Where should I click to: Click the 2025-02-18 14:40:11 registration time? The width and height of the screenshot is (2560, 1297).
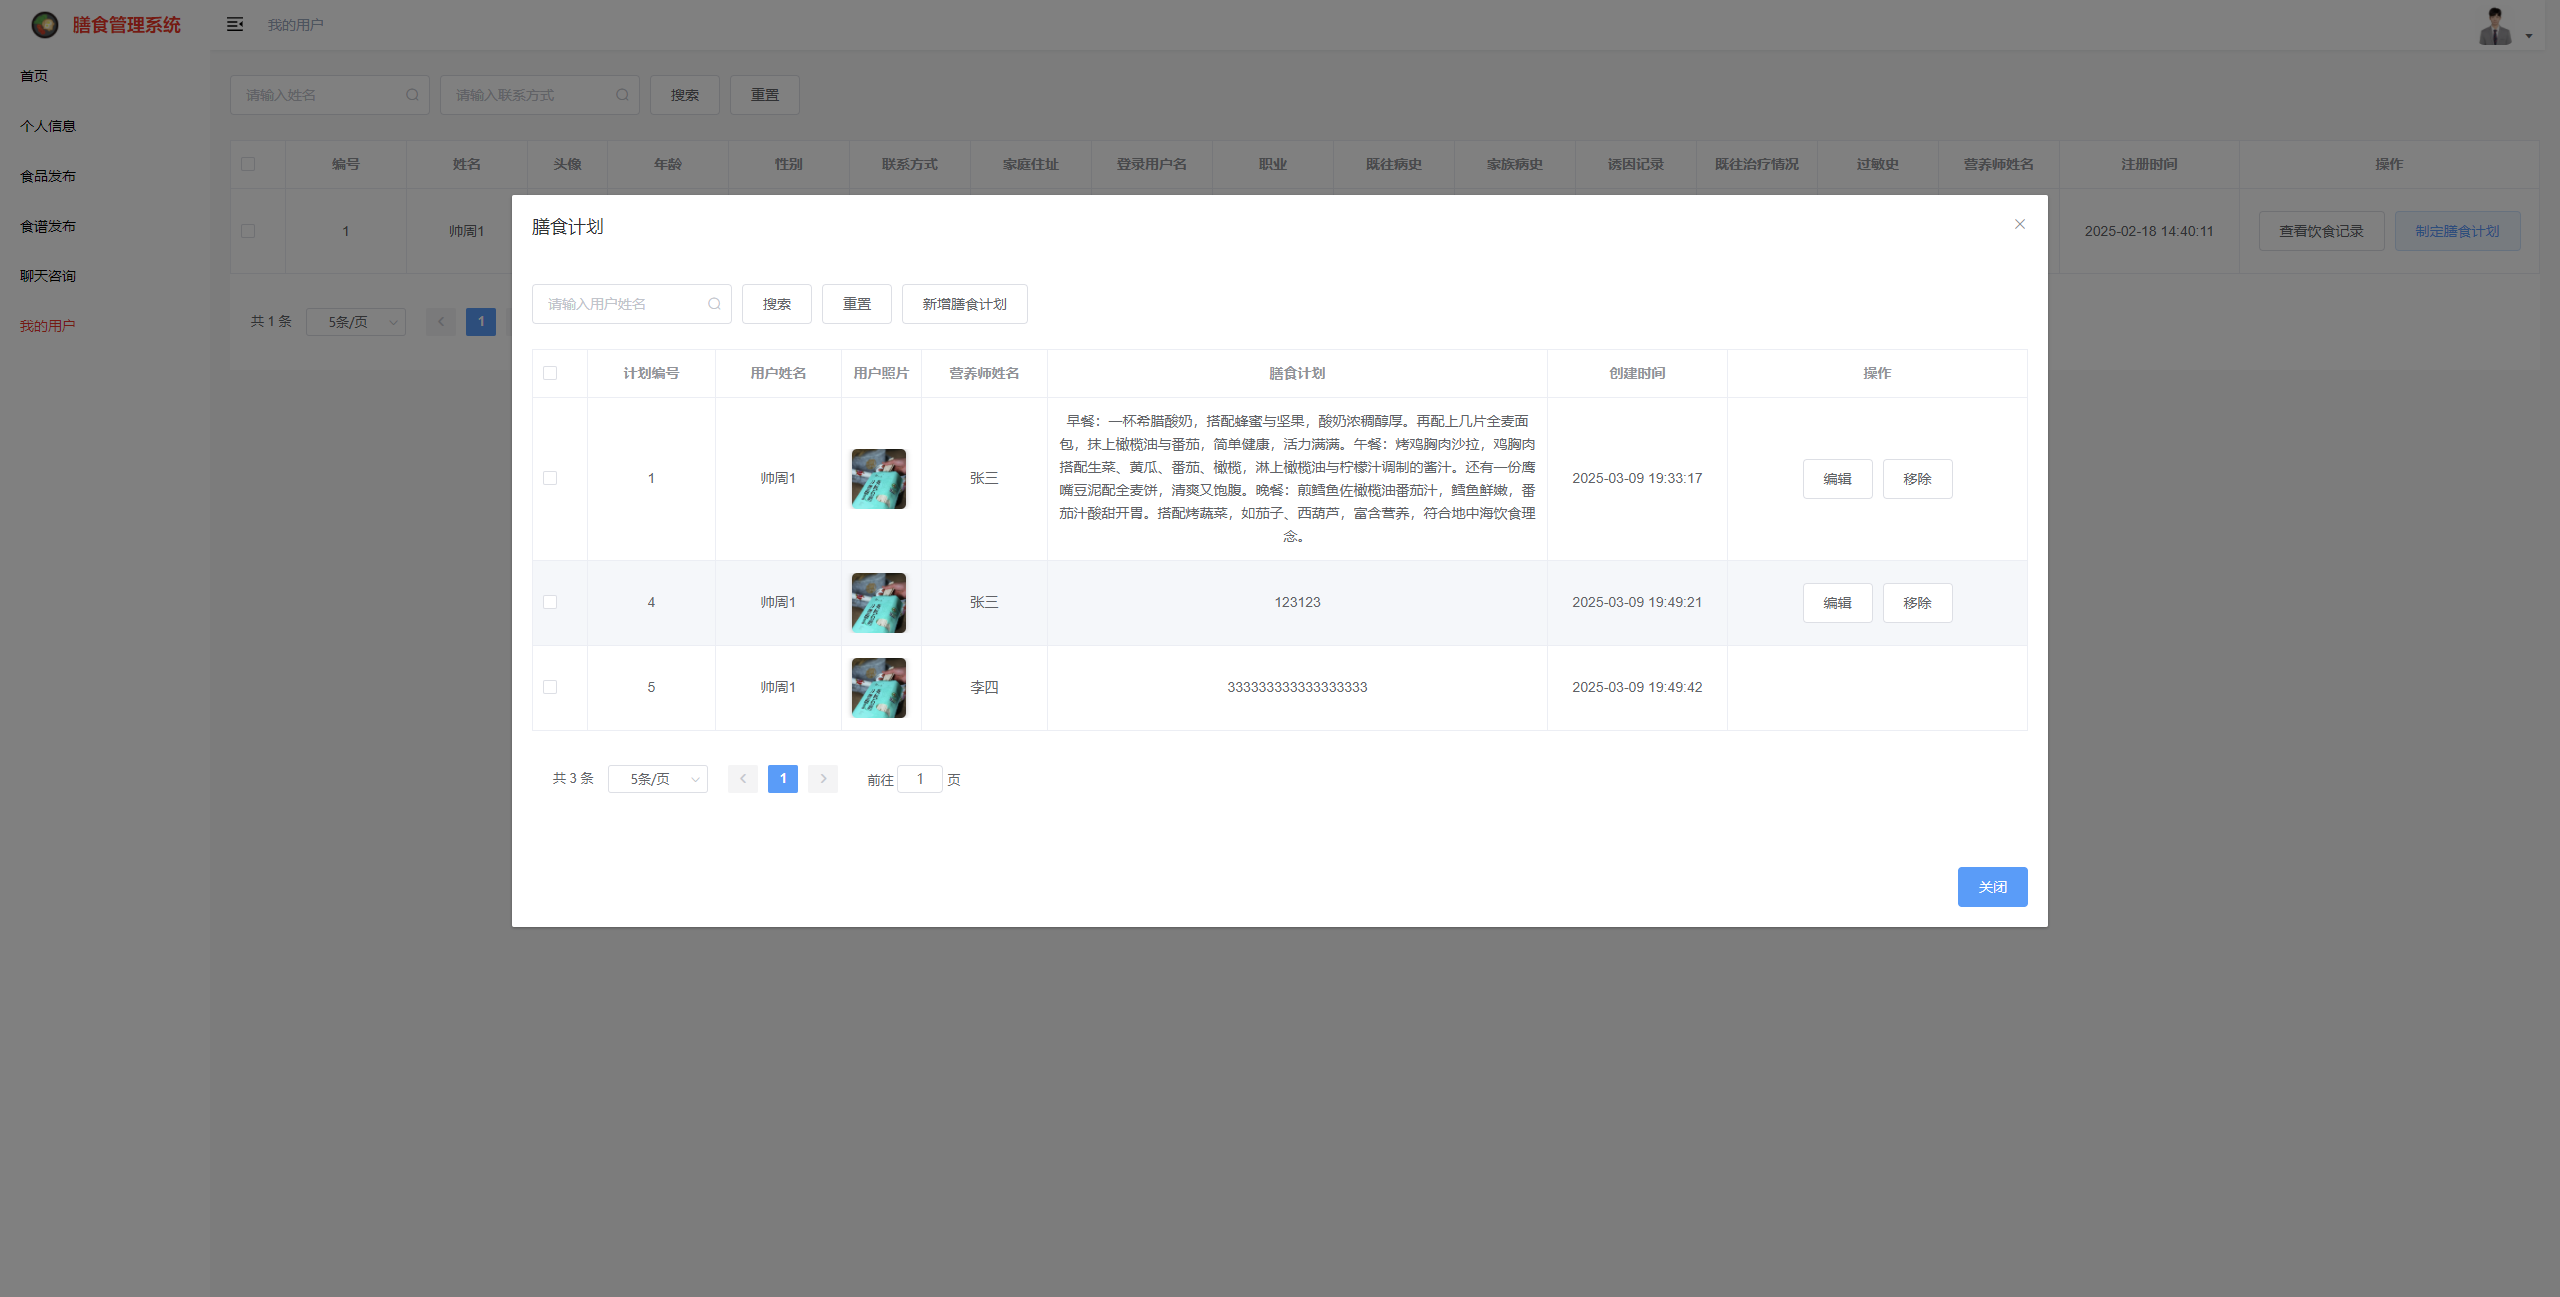click(2149, 231)
